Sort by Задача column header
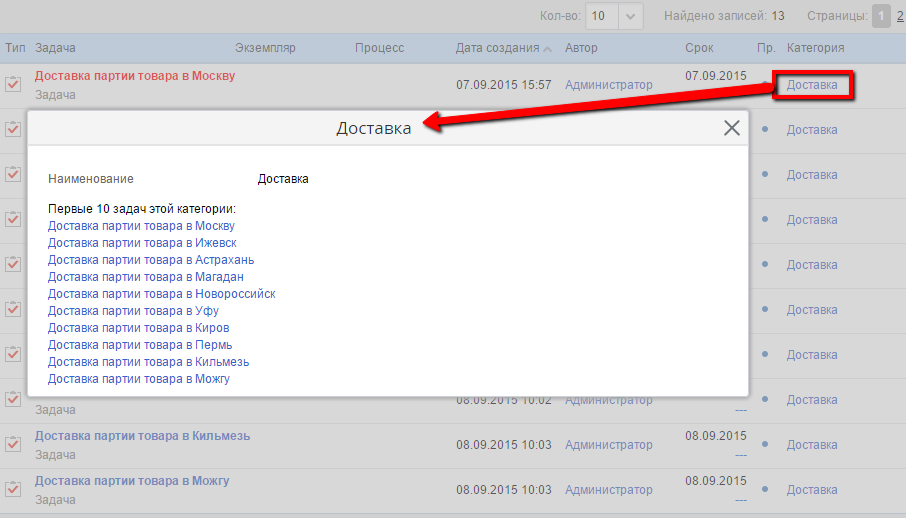This screenshot has width=906, height=518. click(55, 48)
